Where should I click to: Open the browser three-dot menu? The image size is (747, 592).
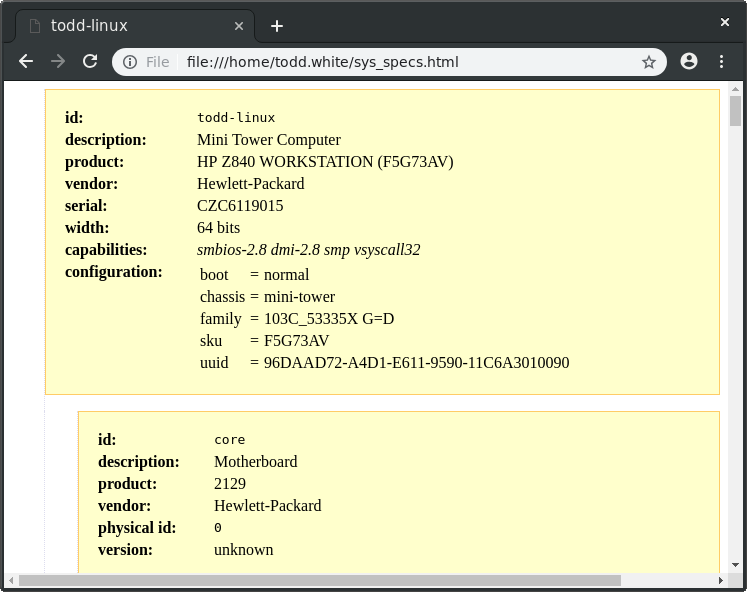click(x=721, y=61)
